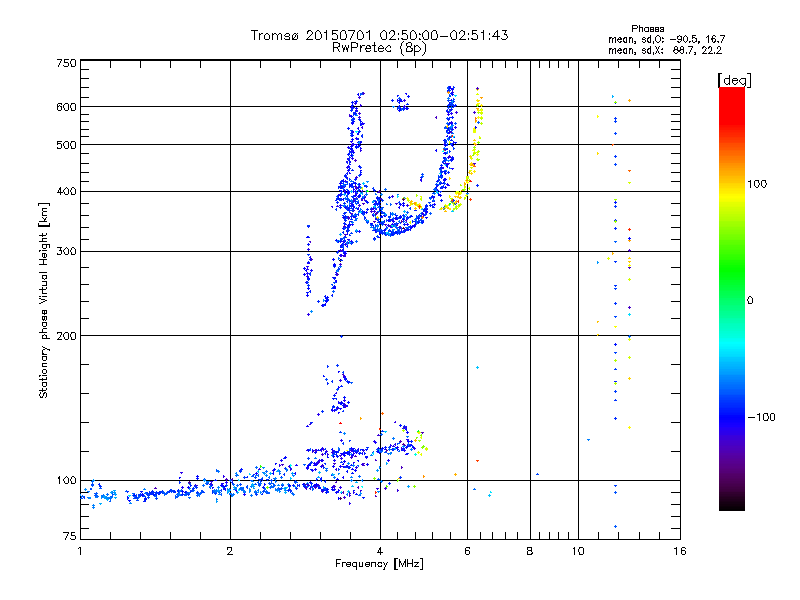Click the x-axis tick label '4'
Screen dimensions: 800x600
point(380,551)
